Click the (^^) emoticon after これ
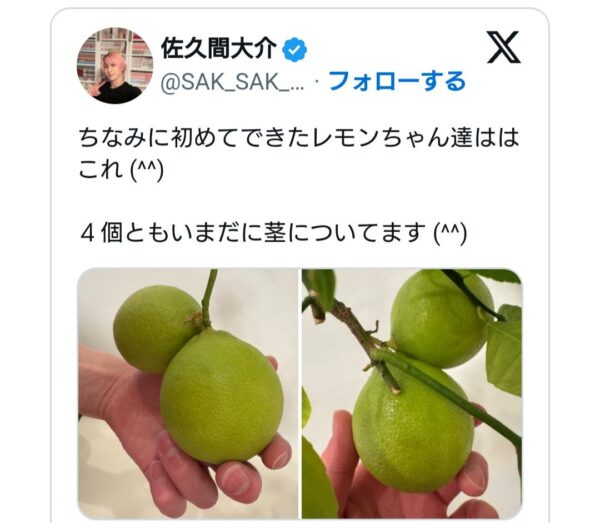This screenshot has height=523, width=600. coord(147,169)
